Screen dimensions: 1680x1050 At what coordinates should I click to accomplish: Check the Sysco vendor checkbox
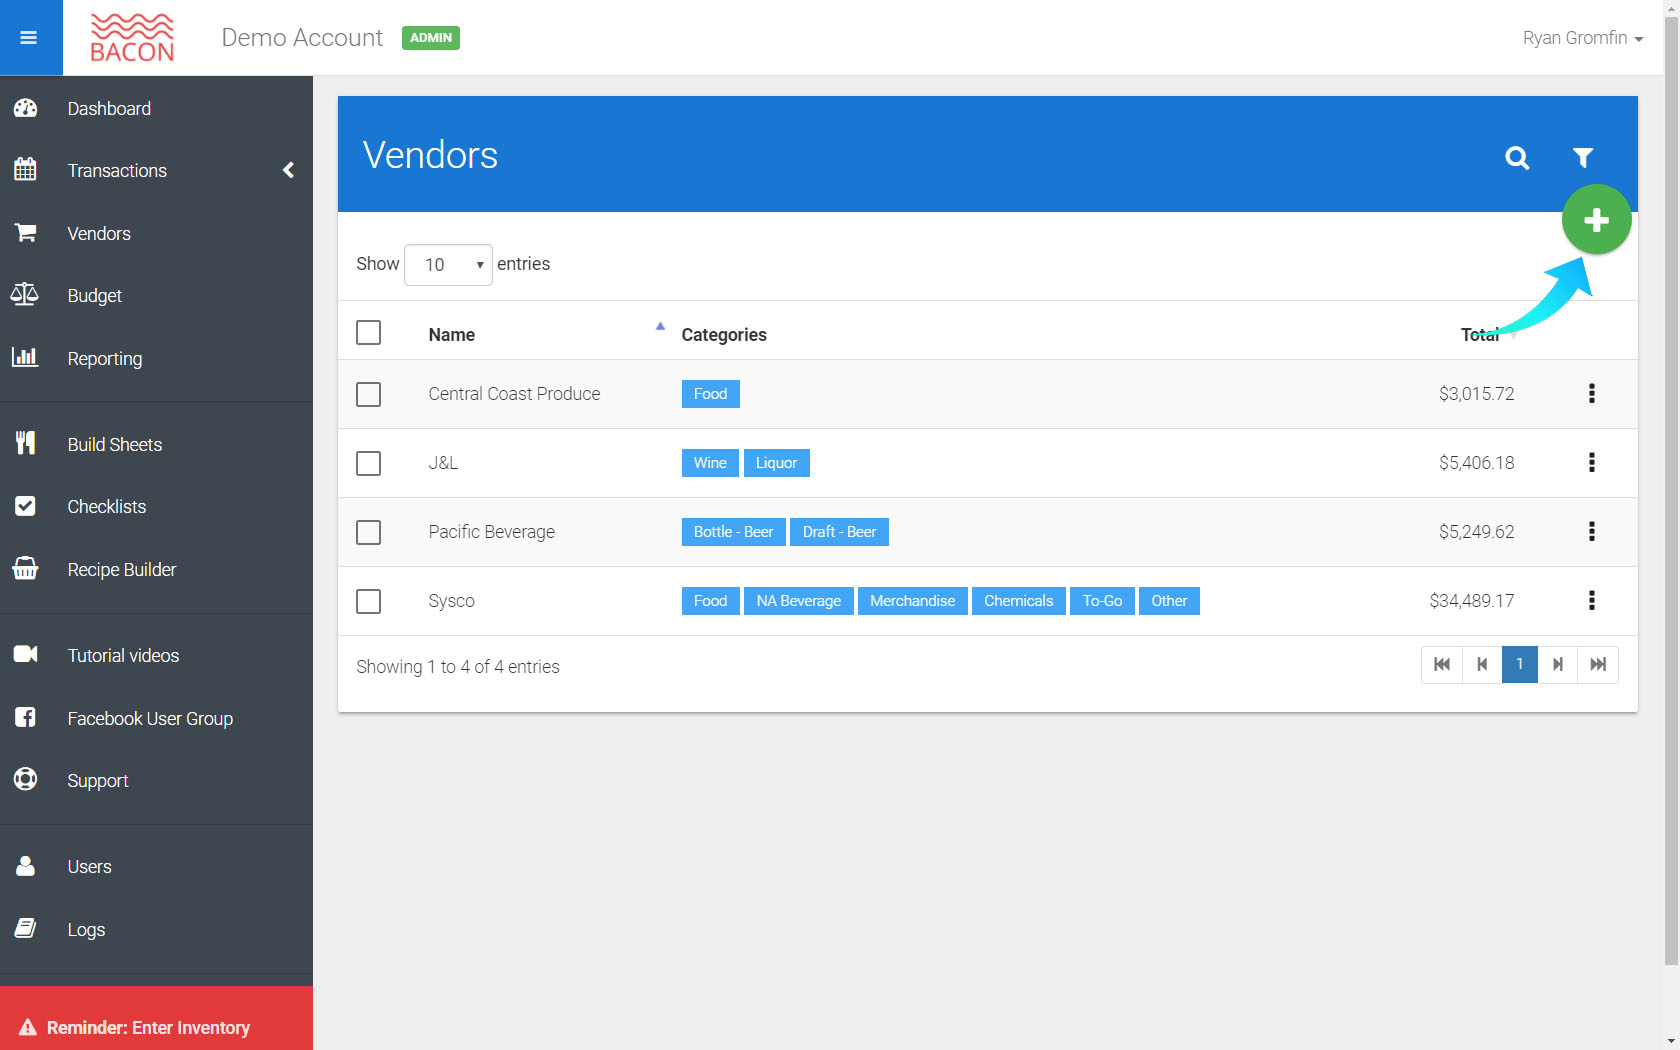point(368,601)
